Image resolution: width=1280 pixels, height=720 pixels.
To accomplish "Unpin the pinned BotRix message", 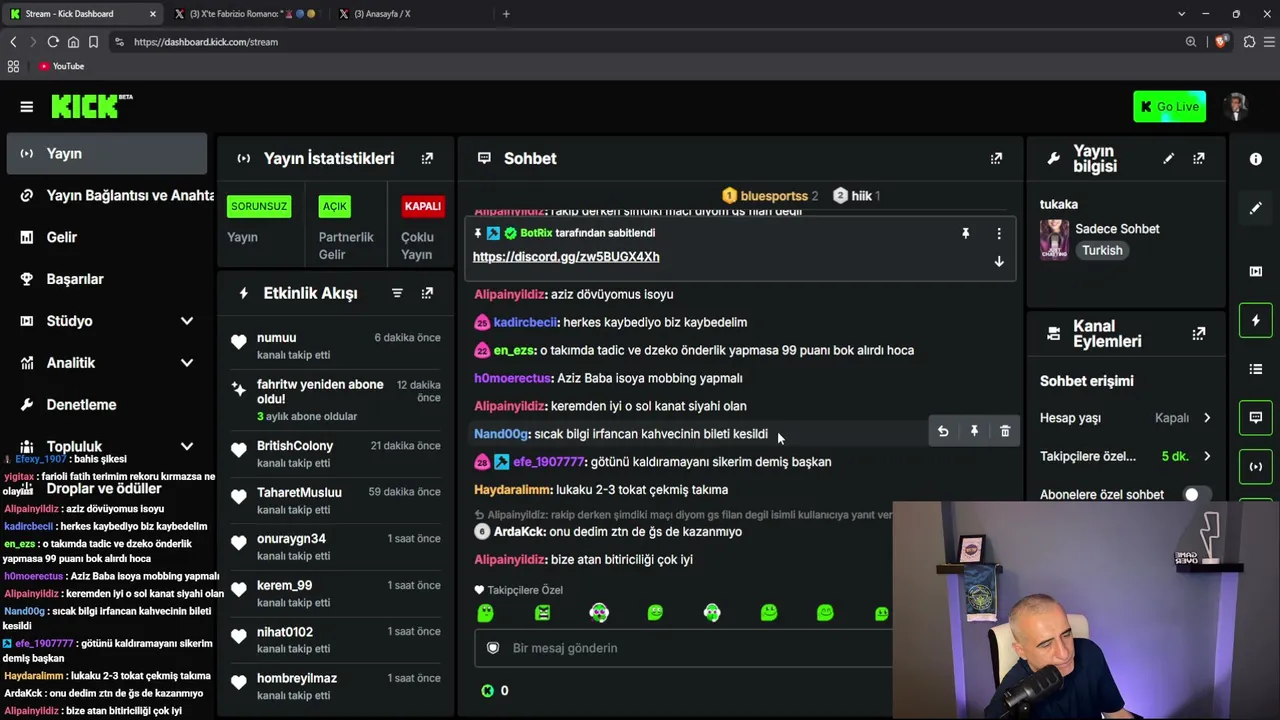I will (965, 233).
